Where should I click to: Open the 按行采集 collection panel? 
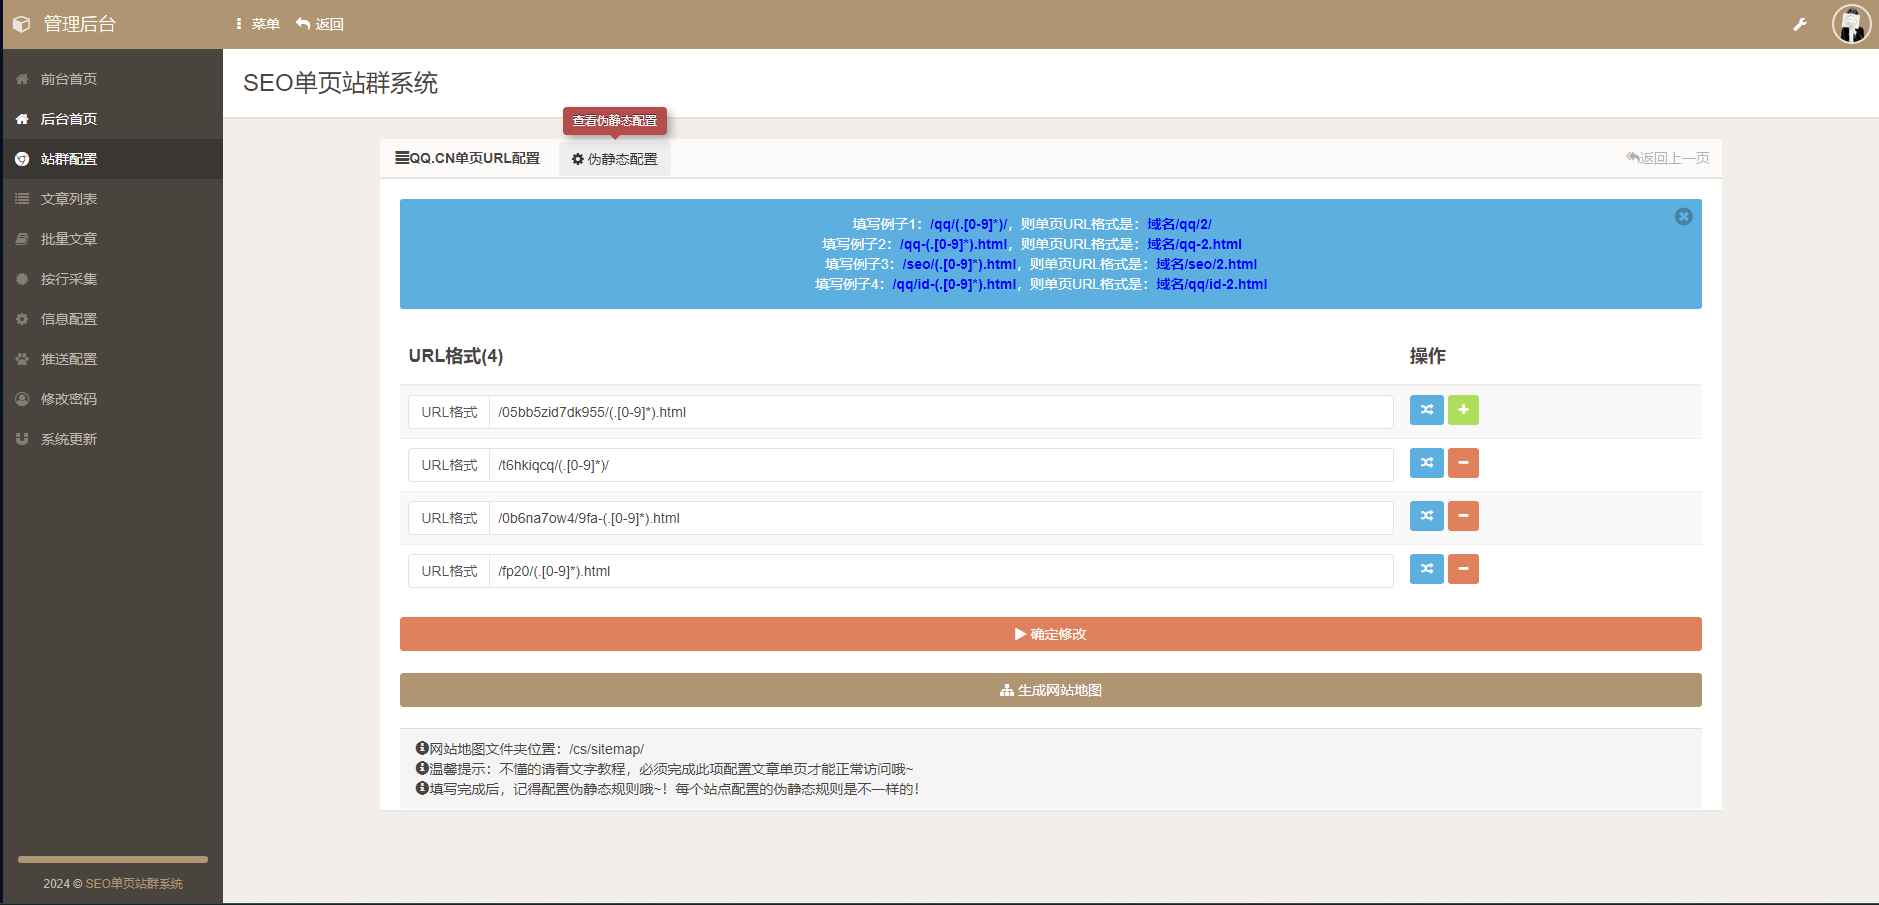click(68, 278)
